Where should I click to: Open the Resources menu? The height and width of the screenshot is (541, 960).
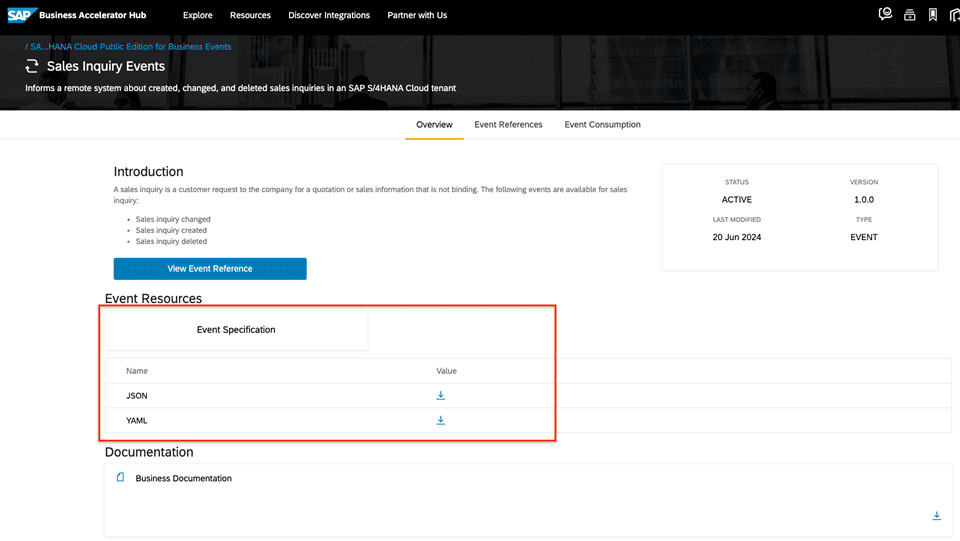(x=250, y=15)
